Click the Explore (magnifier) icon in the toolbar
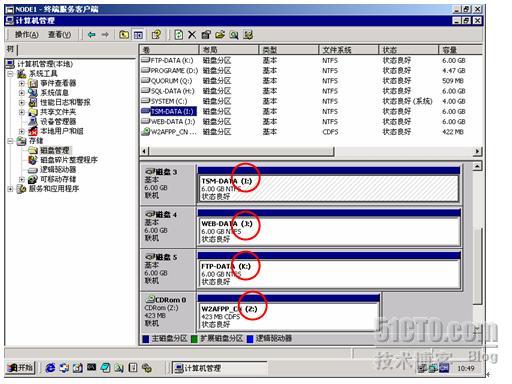Screen dimensions: 512x384 pos(234,34)
